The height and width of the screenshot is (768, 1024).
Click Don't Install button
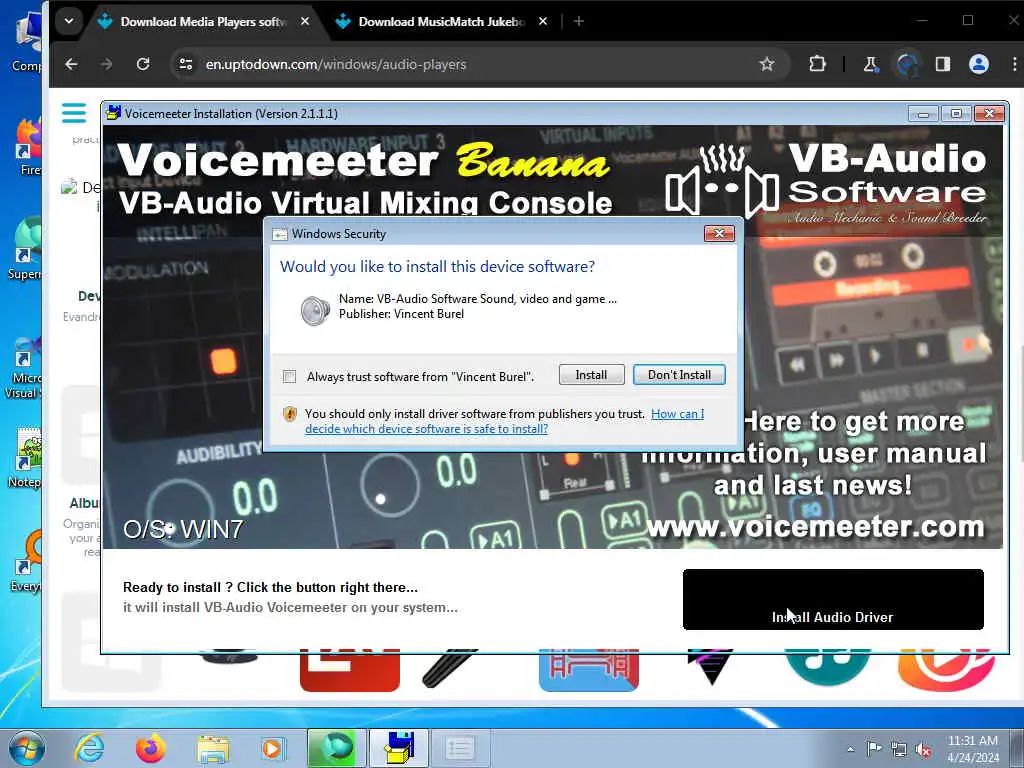679,375
